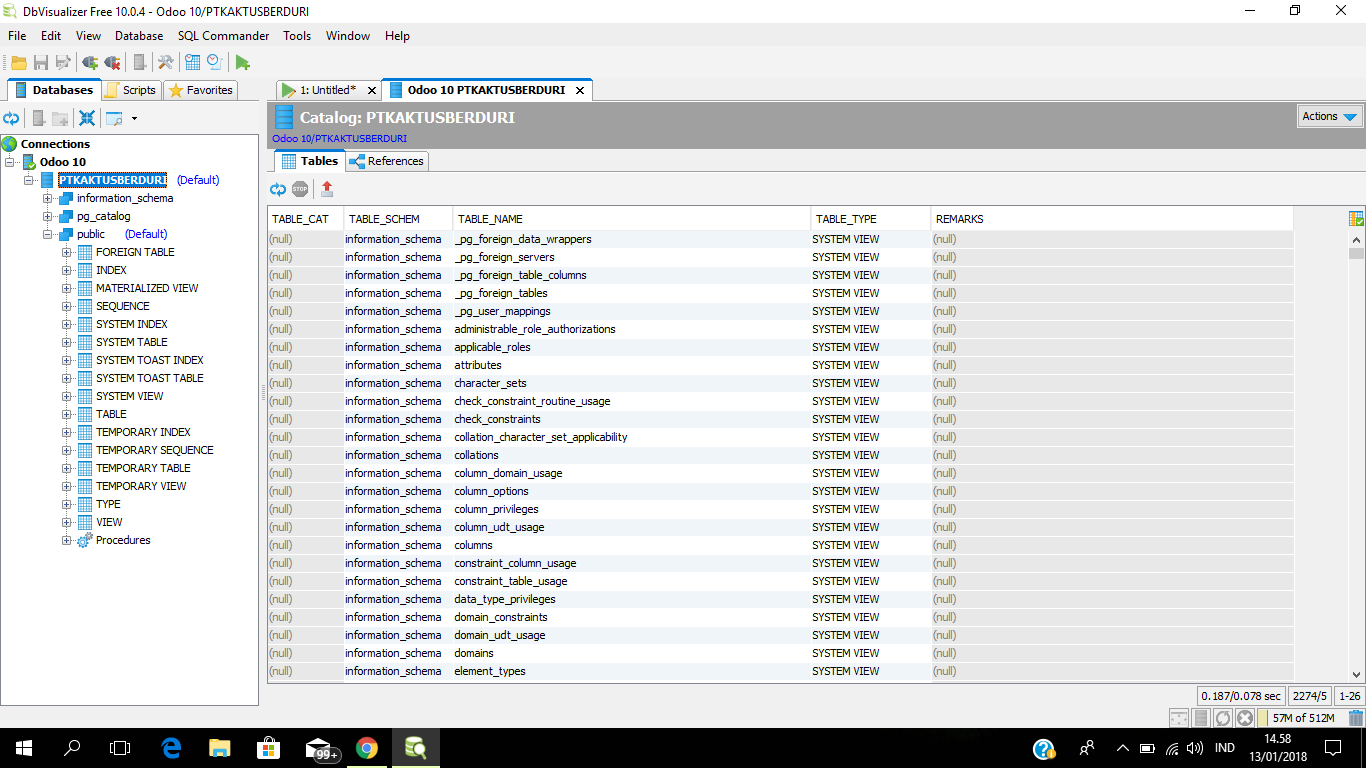
Task: Refresh the tables list with the reload icon
Action: pos(278,189)
